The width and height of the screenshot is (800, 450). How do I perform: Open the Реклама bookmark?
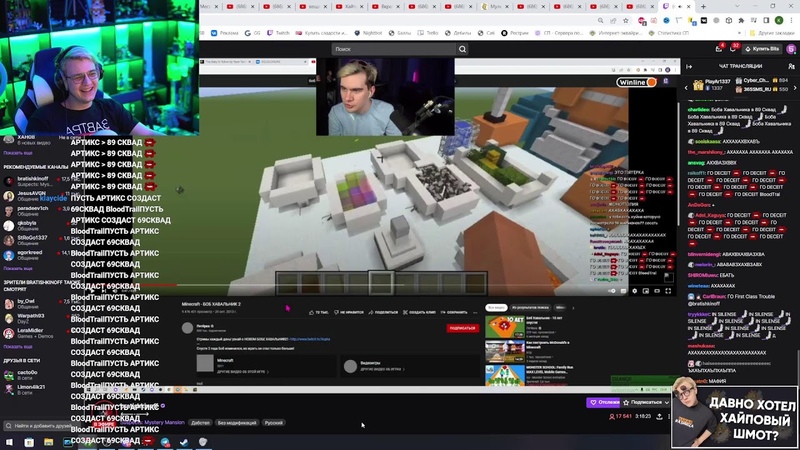click(x=225, y=33)
